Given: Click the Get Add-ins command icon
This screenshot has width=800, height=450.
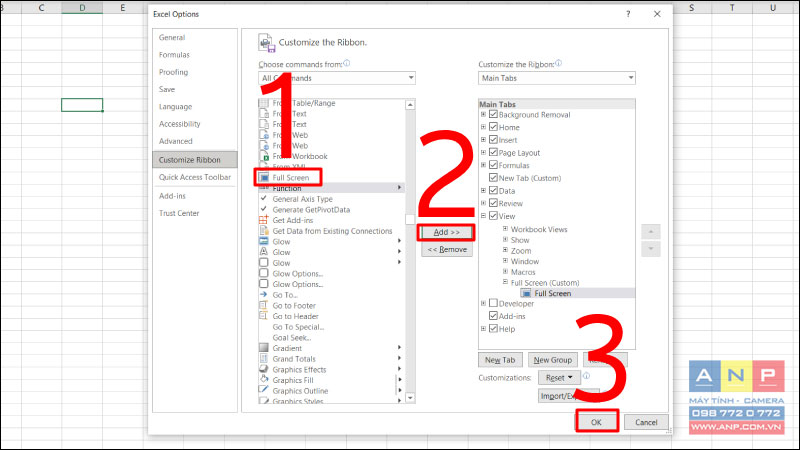Looking at the screenshot, I should 263,220.
